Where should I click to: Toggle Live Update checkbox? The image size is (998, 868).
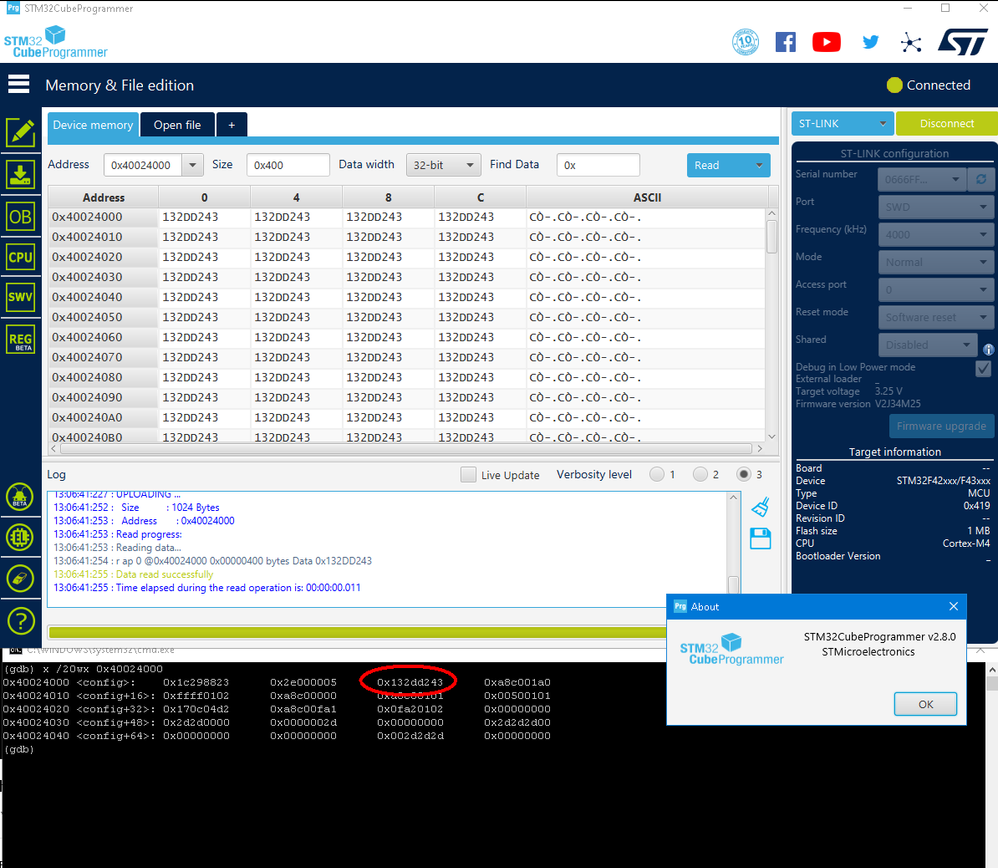(x=468, y=475)
